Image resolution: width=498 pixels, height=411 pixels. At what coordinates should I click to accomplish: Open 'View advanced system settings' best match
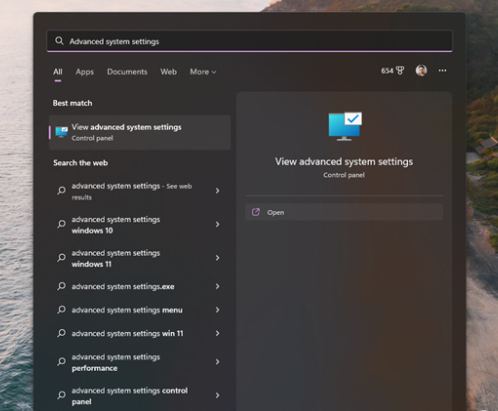[x=140, y=132]
